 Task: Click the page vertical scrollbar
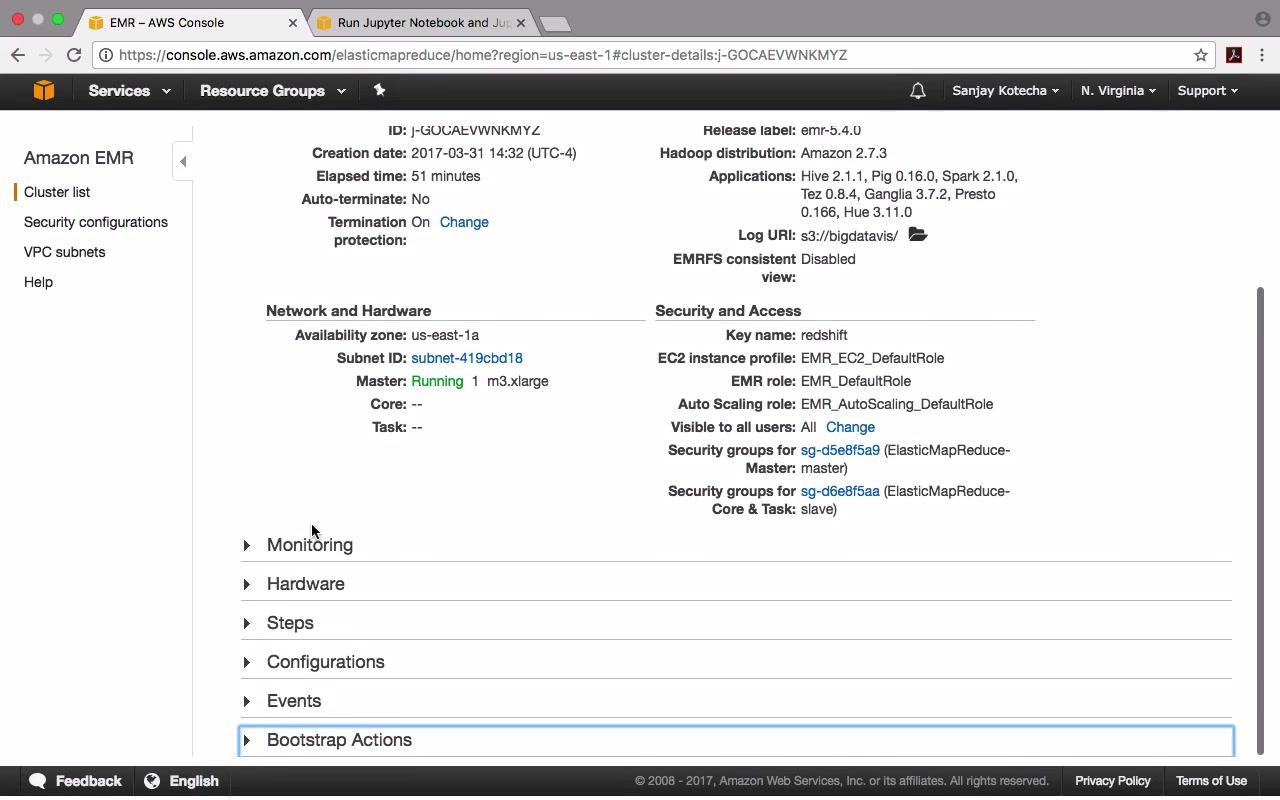coord(1260,520)
